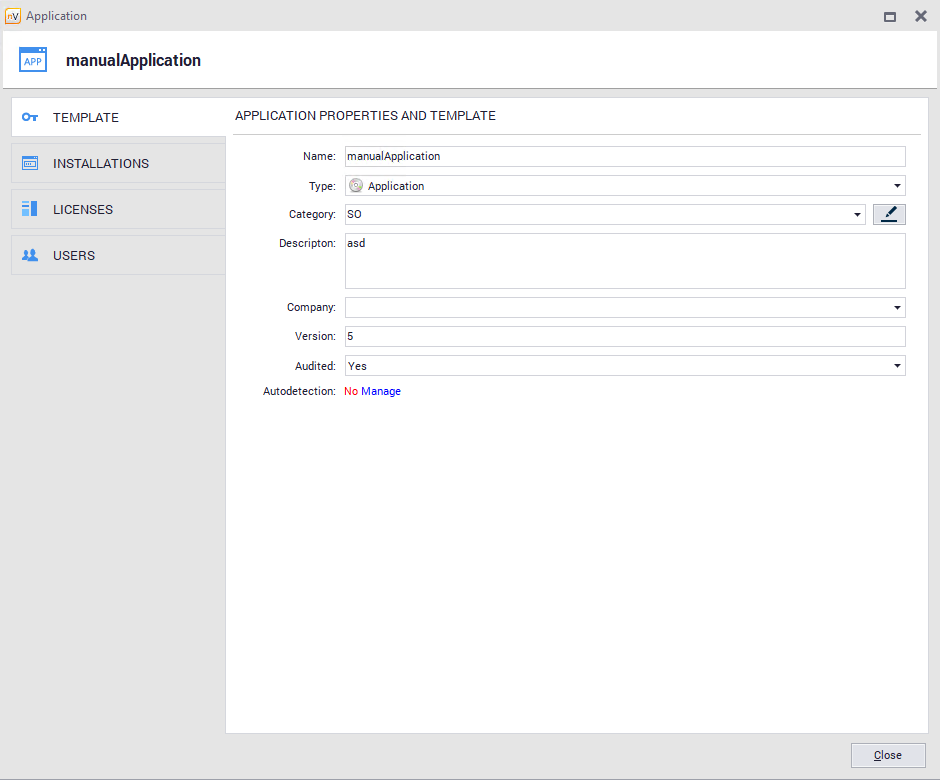Expand the Company dropdown
Screen dimensions: 940x780
click(x=897, y=308)
